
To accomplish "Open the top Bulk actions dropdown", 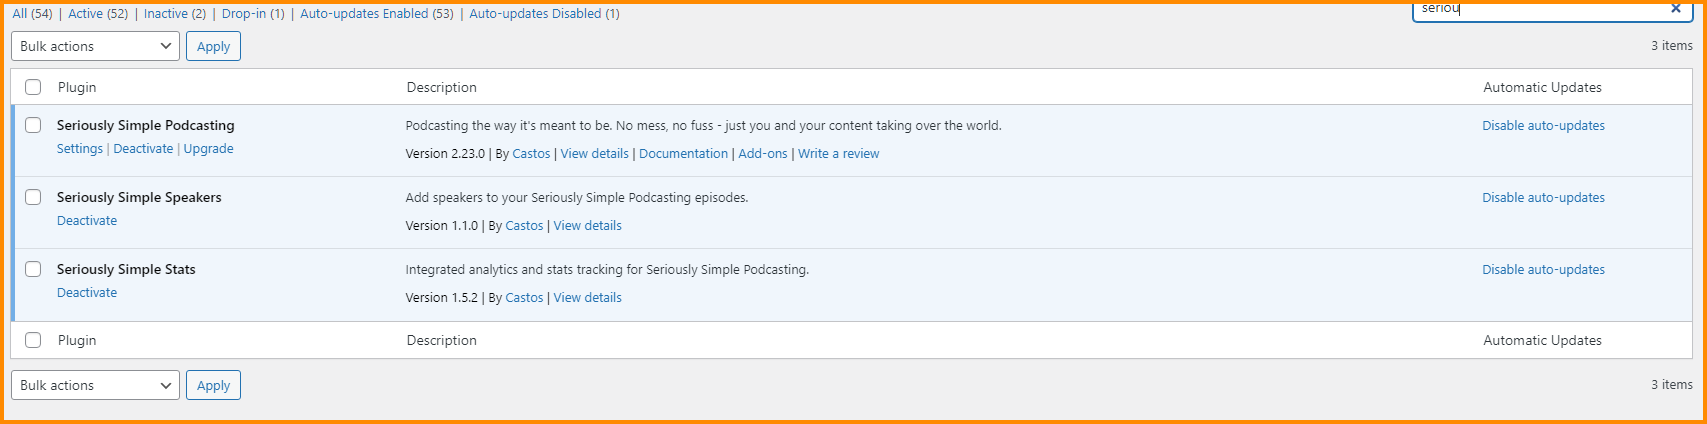I will tap(95, 46).
